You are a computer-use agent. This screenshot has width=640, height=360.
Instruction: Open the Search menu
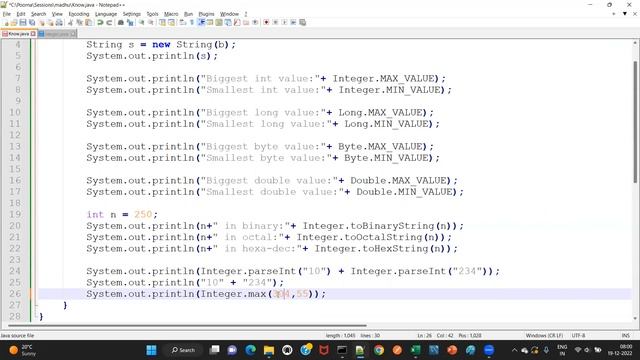[38, 14]
